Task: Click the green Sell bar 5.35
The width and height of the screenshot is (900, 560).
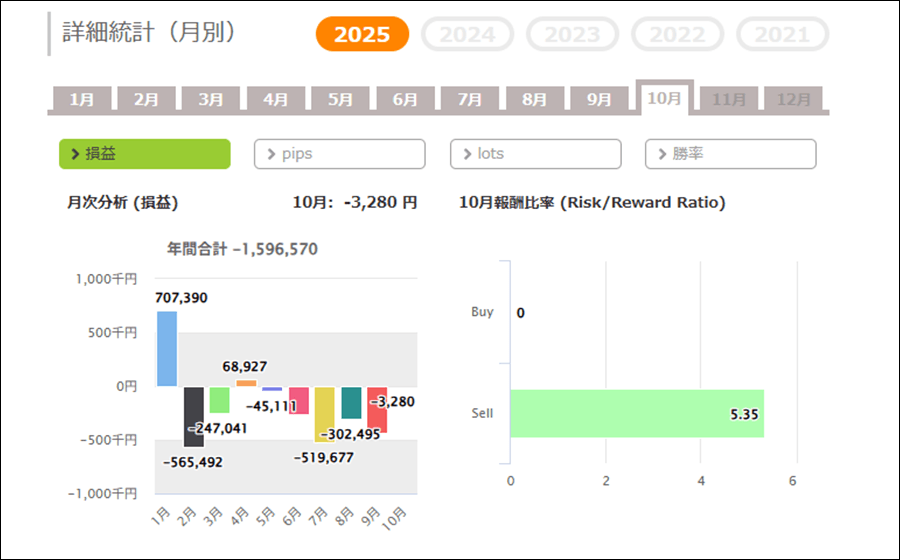Action: (637, 413)
